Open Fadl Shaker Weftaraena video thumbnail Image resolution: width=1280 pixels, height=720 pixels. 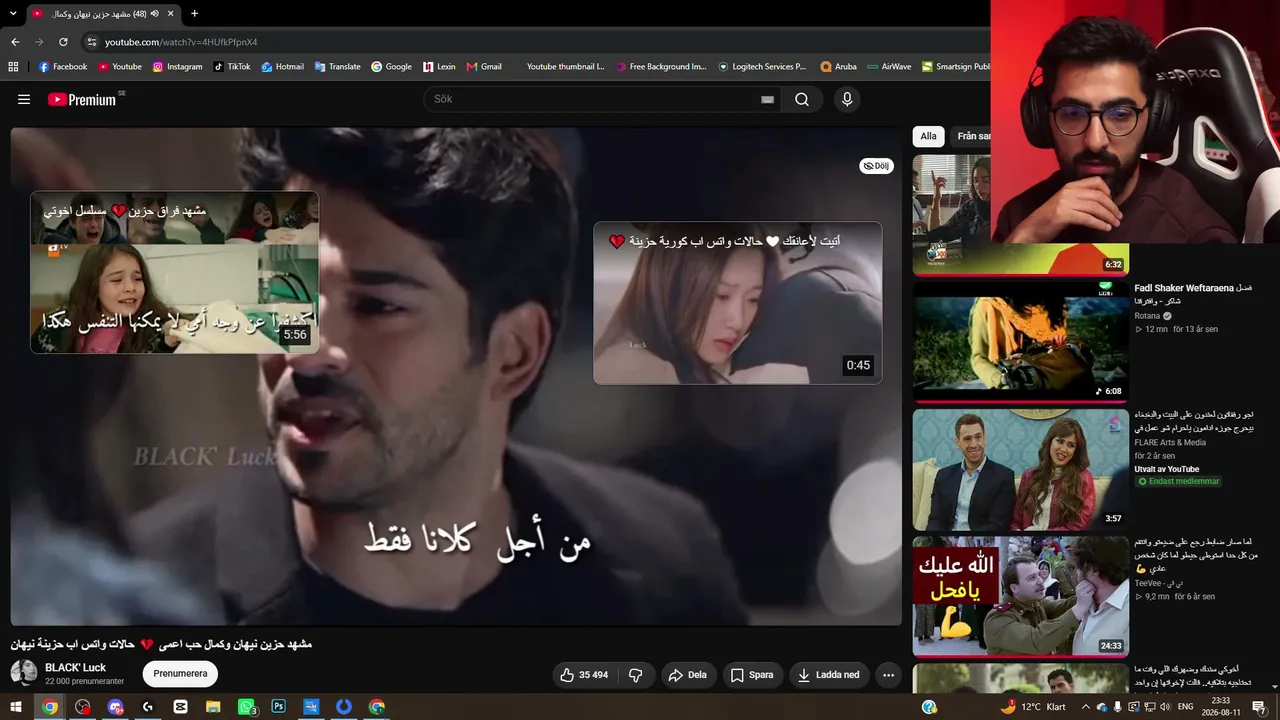coord(1020,341)
